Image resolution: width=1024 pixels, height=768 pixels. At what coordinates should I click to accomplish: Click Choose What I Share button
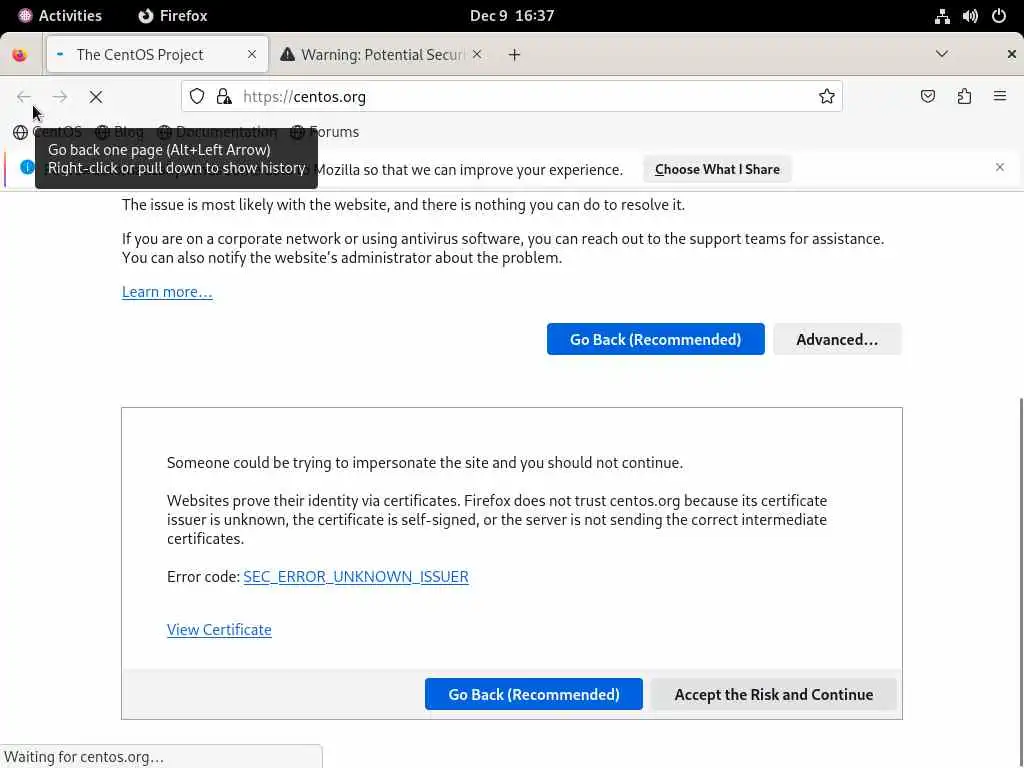pyautogui.click(x=717, y=169)
